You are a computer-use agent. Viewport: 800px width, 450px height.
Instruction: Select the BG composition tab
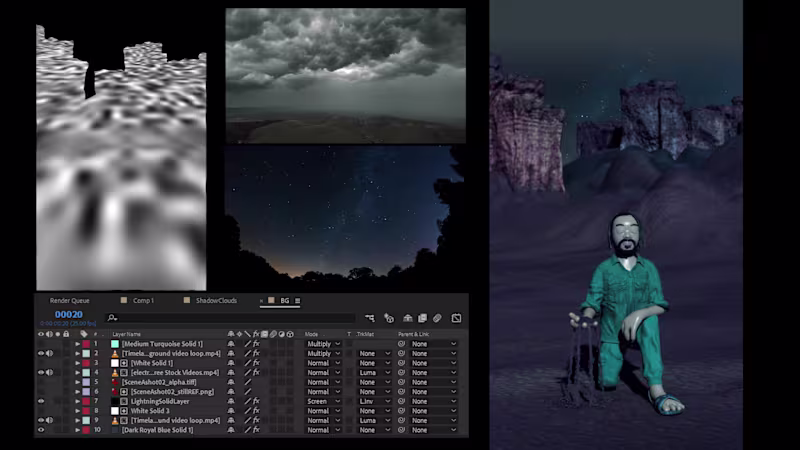click(x=285, y=301)
